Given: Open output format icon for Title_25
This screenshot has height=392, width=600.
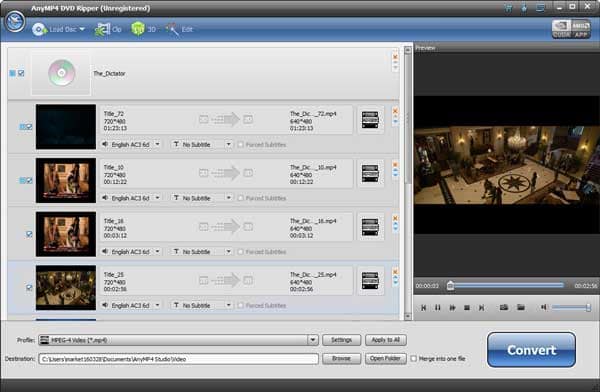Looking at the screenshot, I should click(x=370, y=281).
